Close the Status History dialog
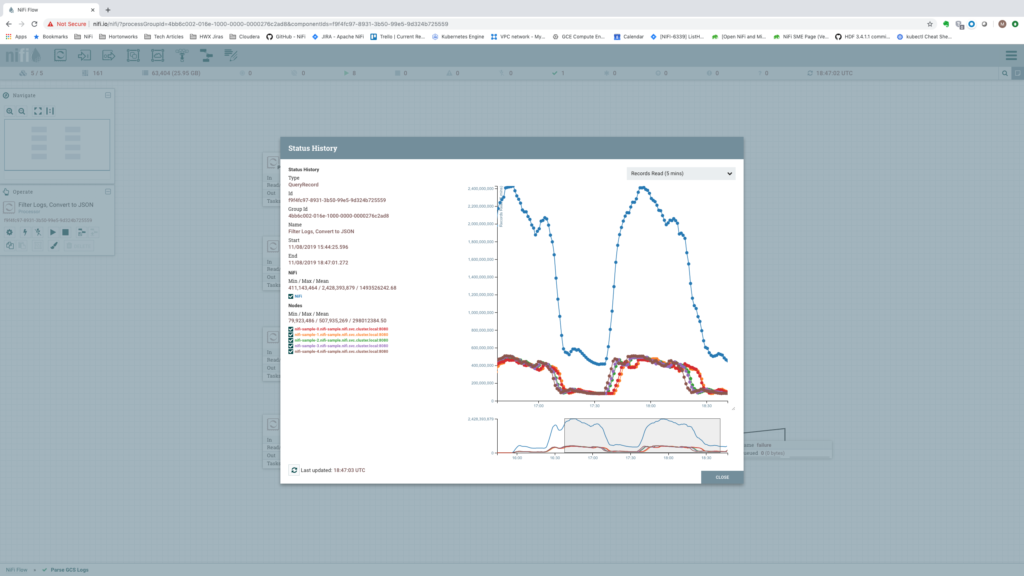This screenshot has width=1024, height=576. pyautogui.click(x=722, y=477)
